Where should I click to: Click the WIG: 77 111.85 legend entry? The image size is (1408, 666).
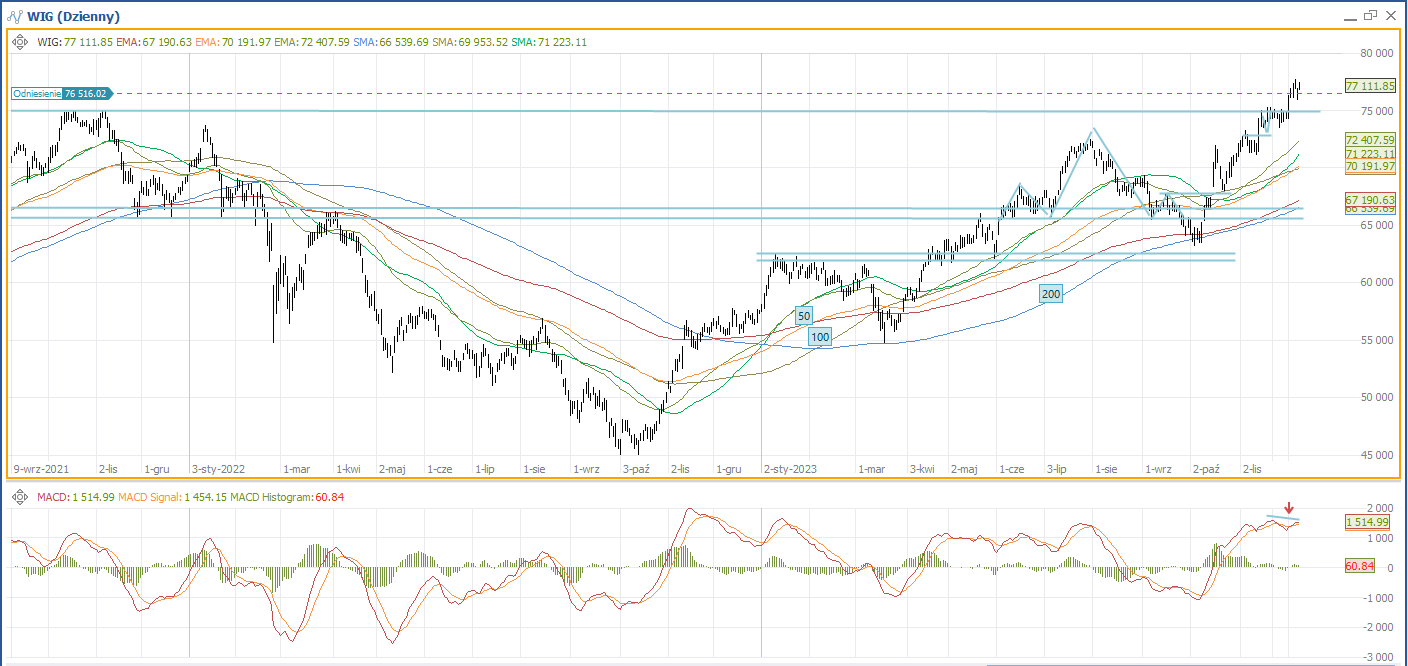[75, 42]
